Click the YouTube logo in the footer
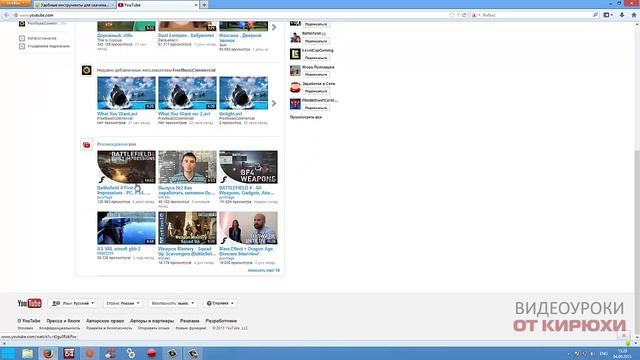Image resolution: width=640 pixels, height=360 pixels. click(29, 303)
